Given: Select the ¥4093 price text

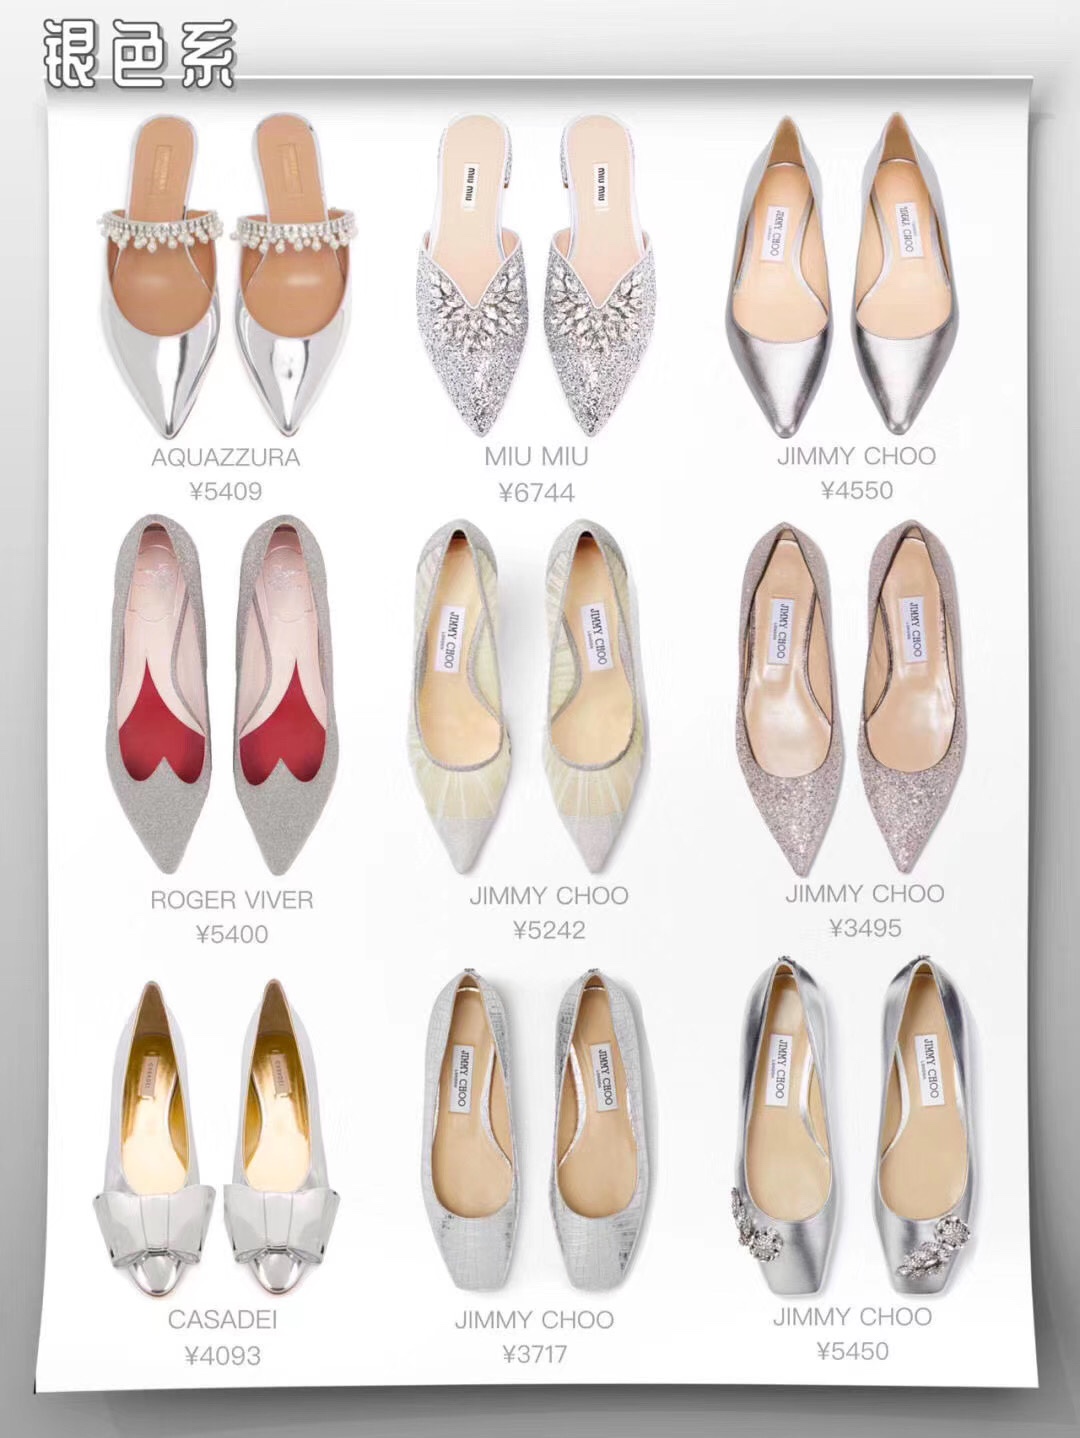Looking at the screenshot, I should pyautogui.click(x=222, y=1356).
